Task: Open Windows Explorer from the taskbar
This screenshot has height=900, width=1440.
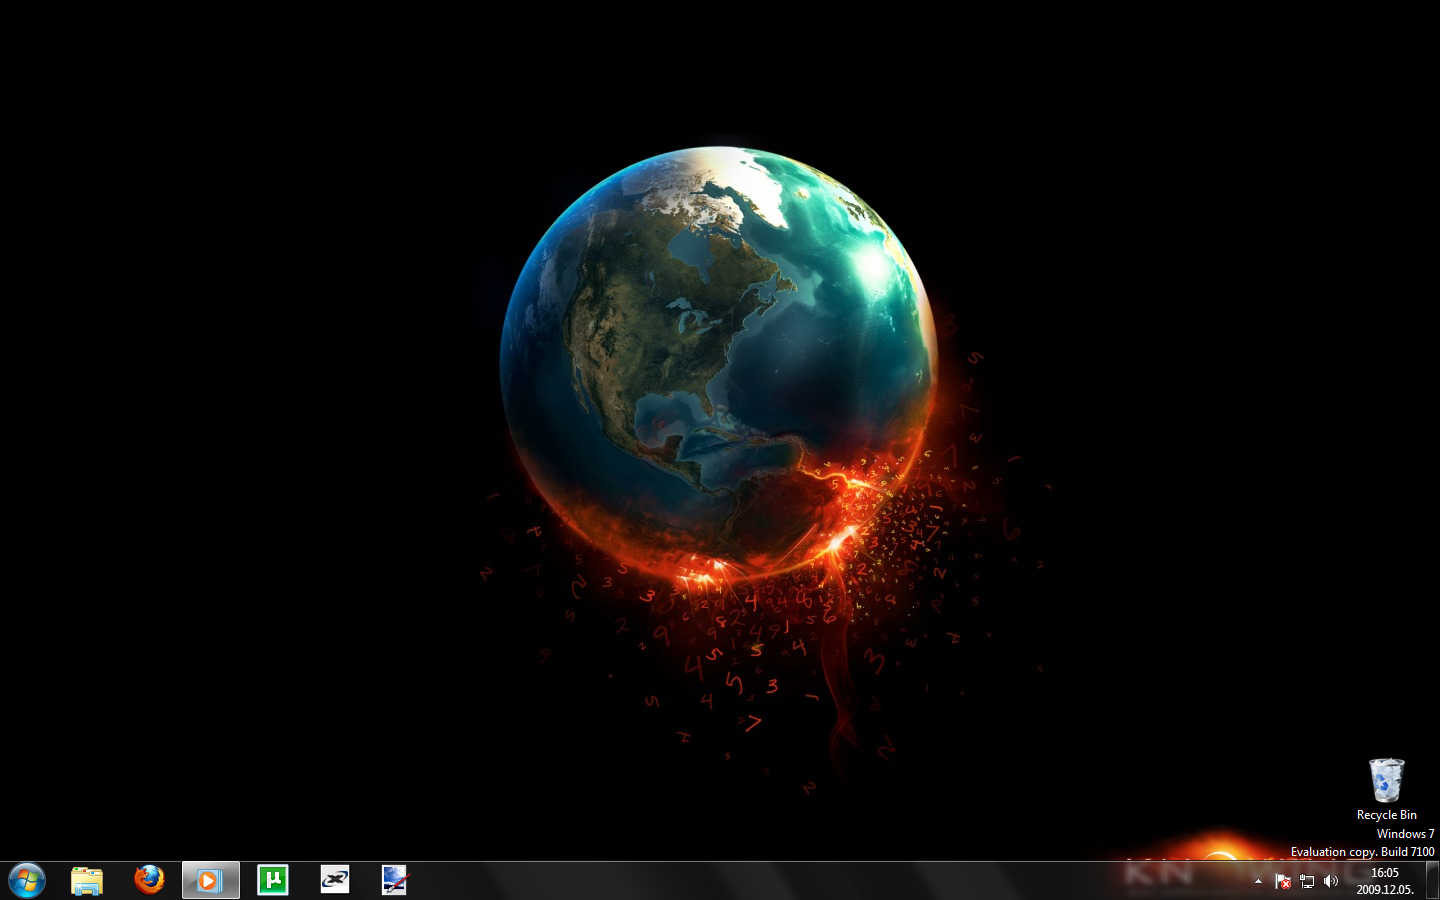Action: pos(87,880)
